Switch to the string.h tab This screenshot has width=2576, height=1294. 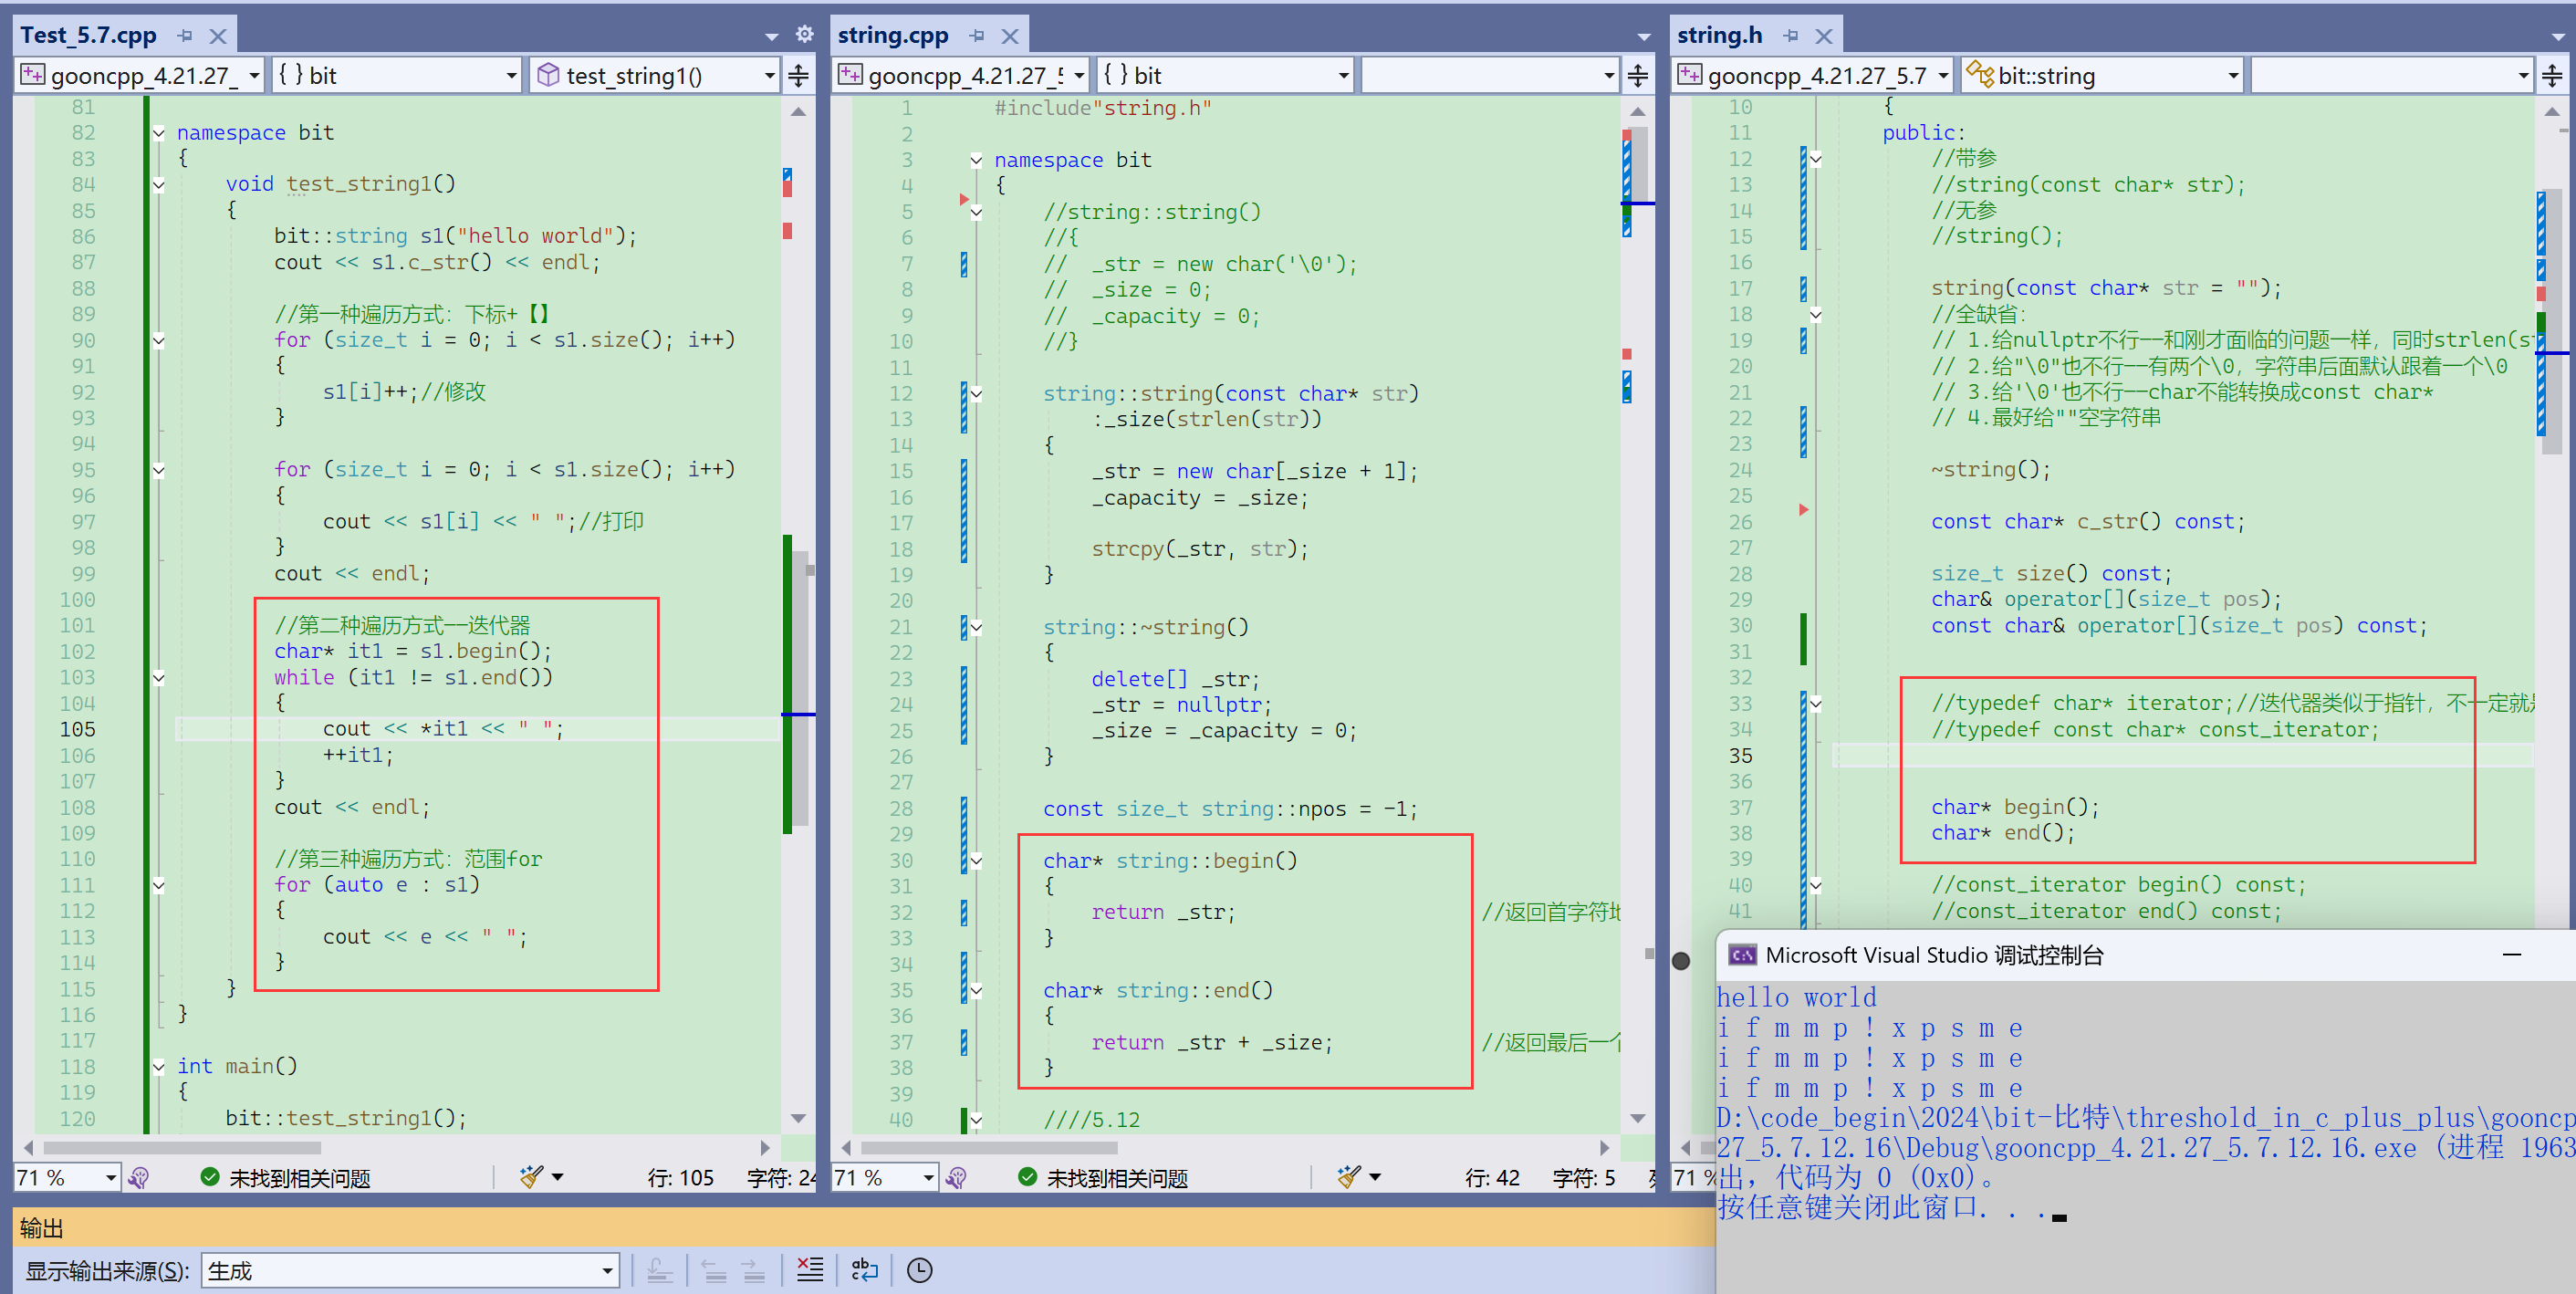(1719, 36)
